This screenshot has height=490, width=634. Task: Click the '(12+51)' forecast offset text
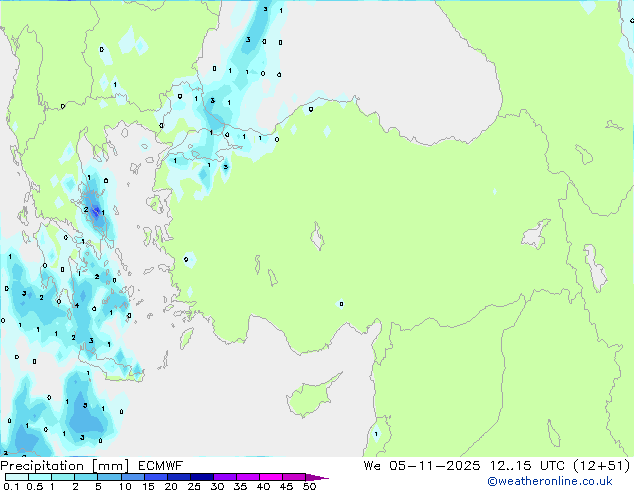click(x=602, y=466)
